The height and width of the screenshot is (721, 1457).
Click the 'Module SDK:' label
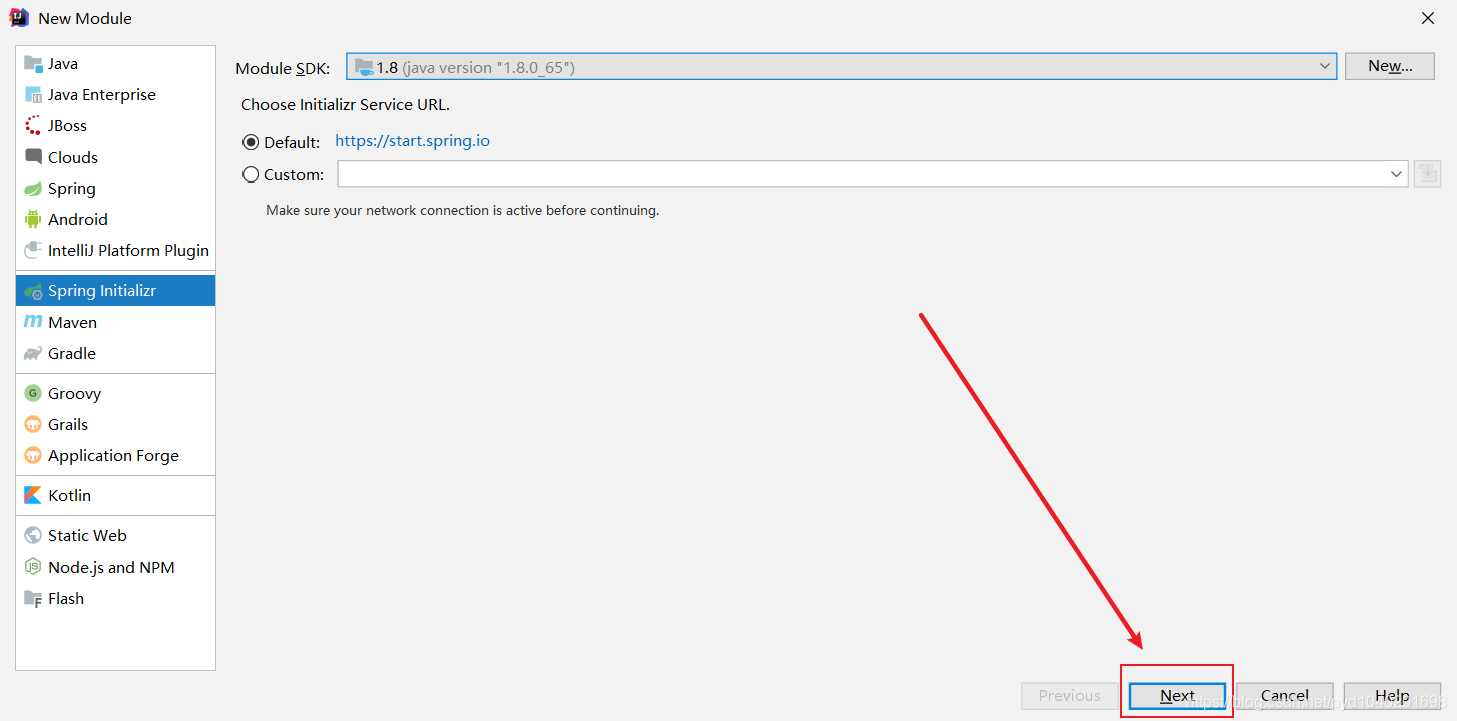pyautogui.click(x=283, y=69)
